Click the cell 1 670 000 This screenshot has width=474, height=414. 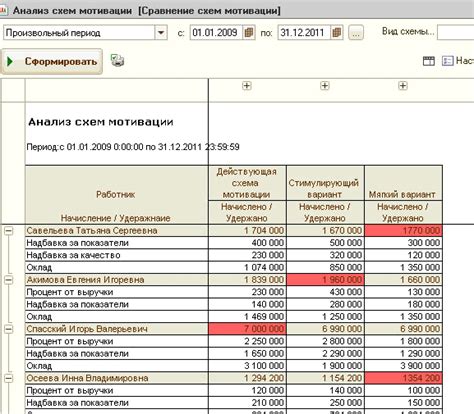(x=325, y=231)
